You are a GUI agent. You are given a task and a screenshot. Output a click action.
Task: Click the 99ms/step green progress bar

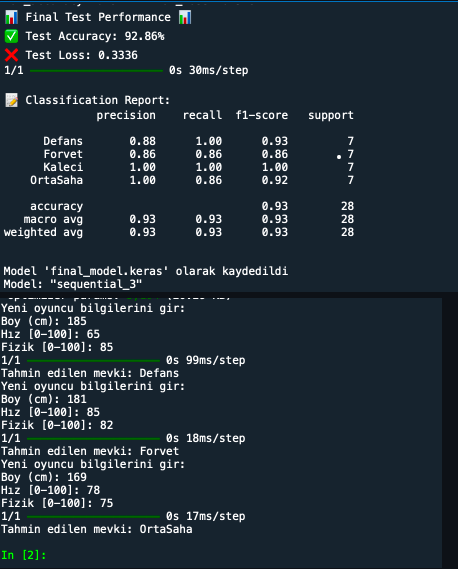pos(94,361)
